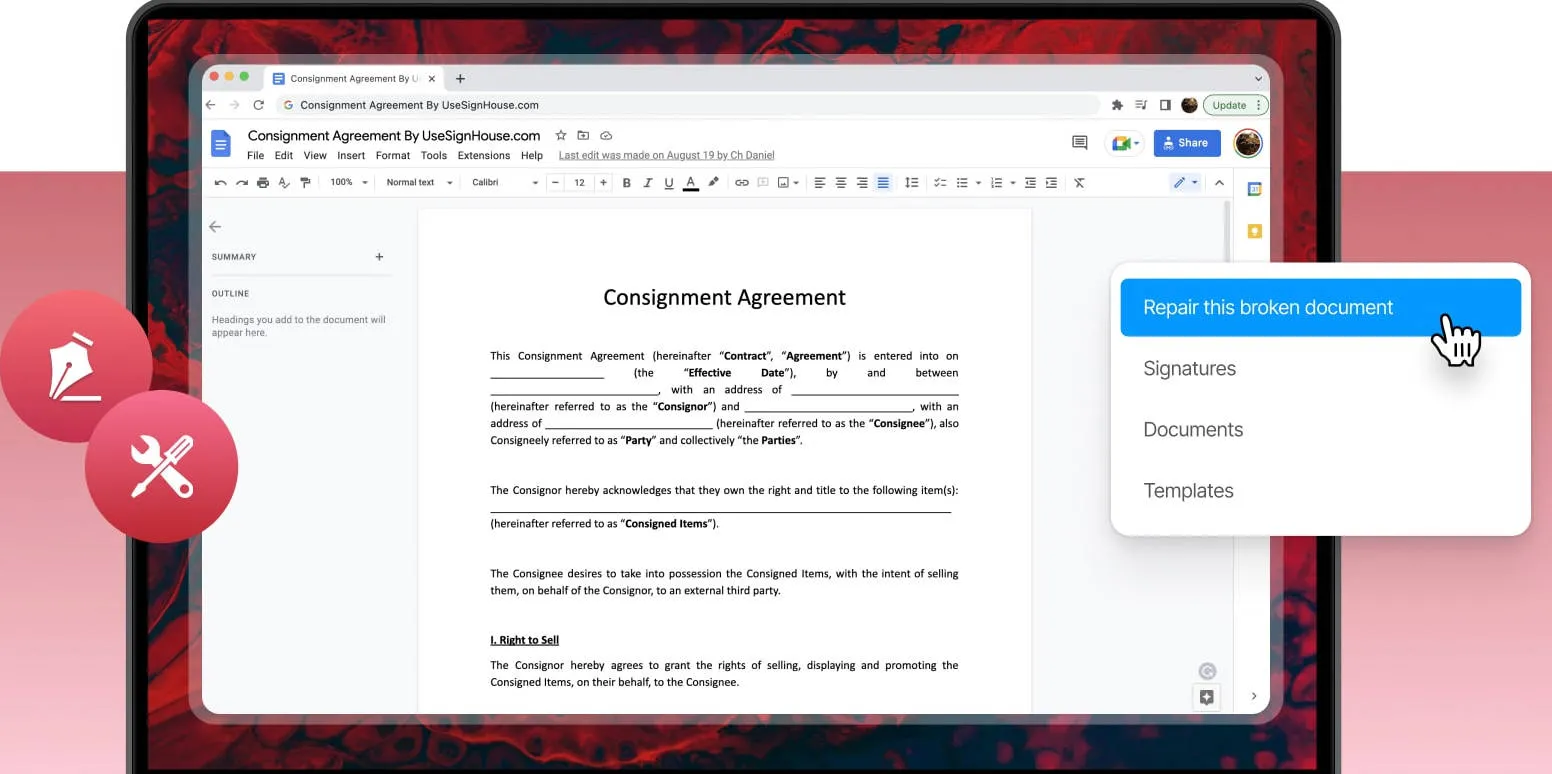Image resolution: width=1552 pixels, height=774 pixels.
Task: Print the document using the printer icon
Action: point(263,183)
